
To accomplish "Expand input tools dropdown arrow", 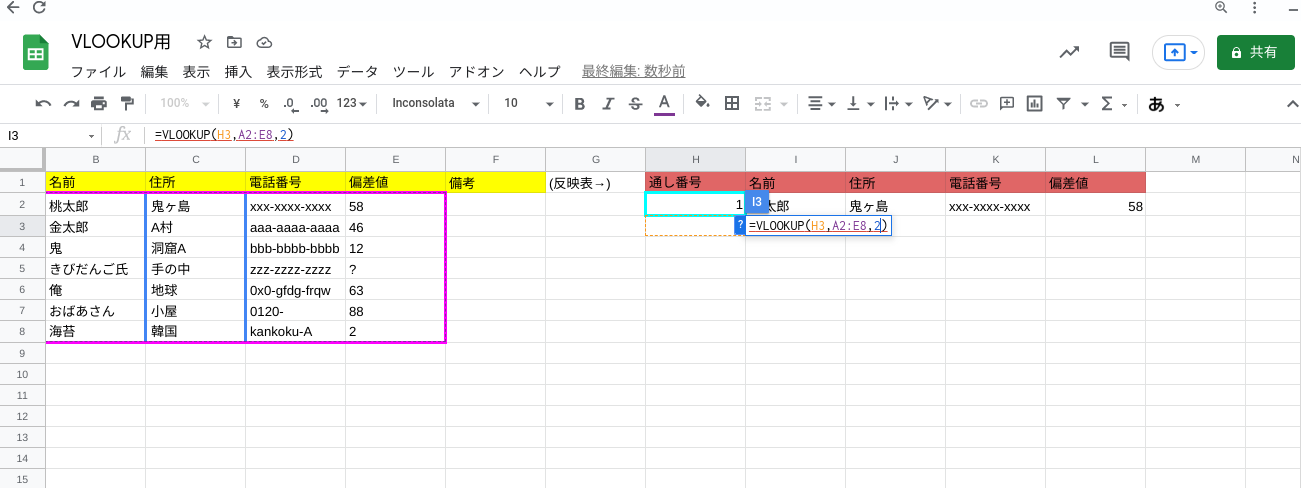I will [x=1178, y=104].
